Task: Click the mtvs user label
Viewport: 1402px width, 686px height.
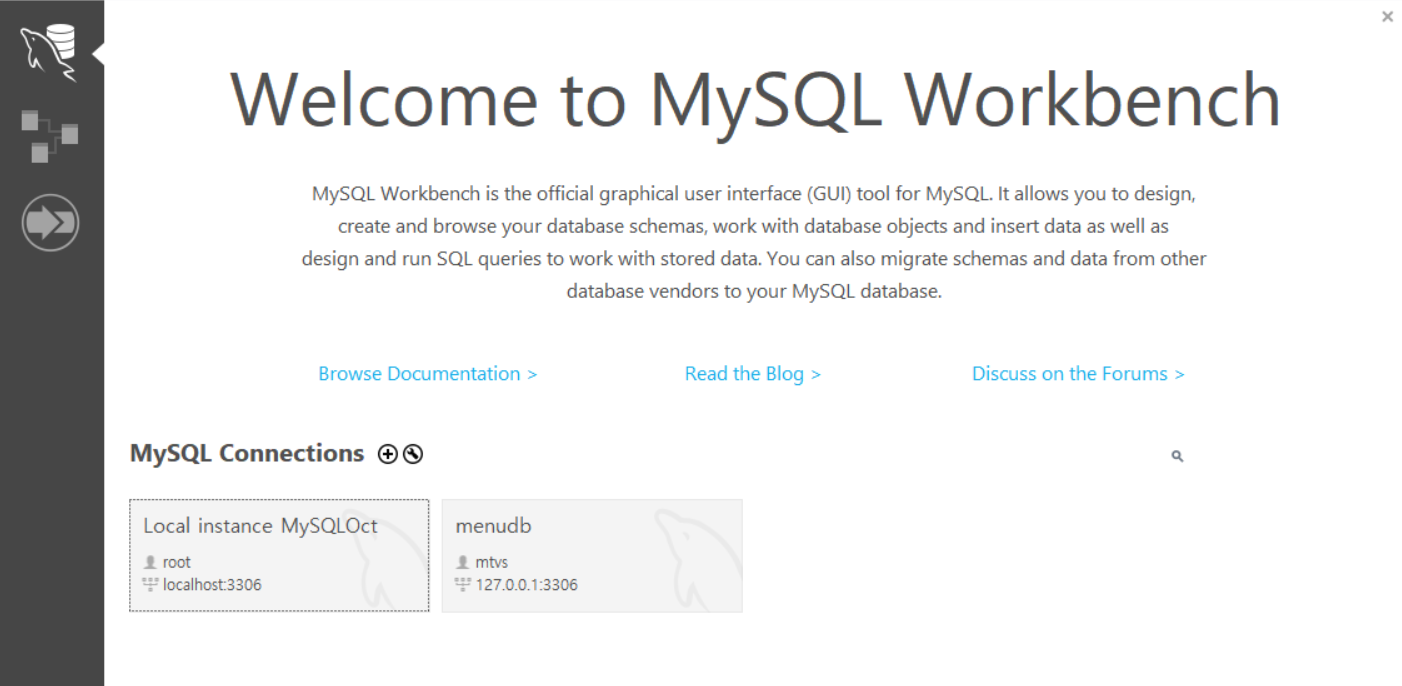Action: (x=492, y=562)
